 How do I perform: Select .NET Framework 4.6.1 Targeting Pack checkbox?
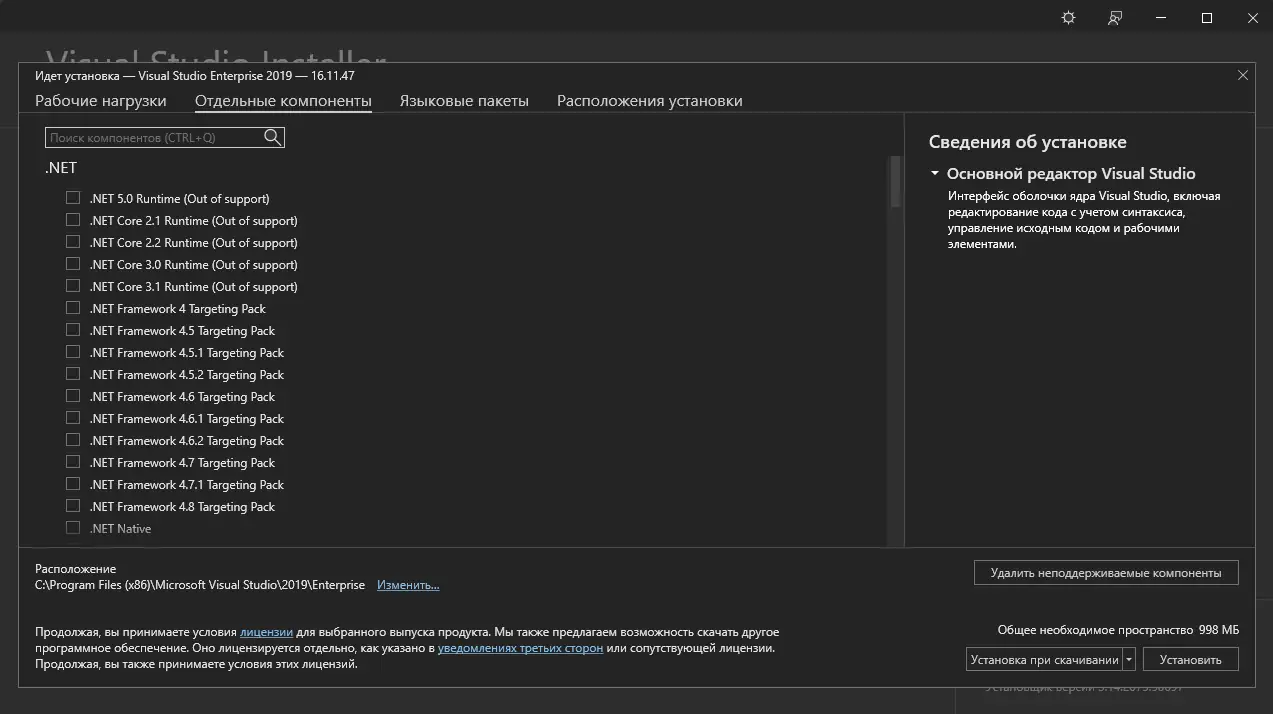[x=73, y=418]
